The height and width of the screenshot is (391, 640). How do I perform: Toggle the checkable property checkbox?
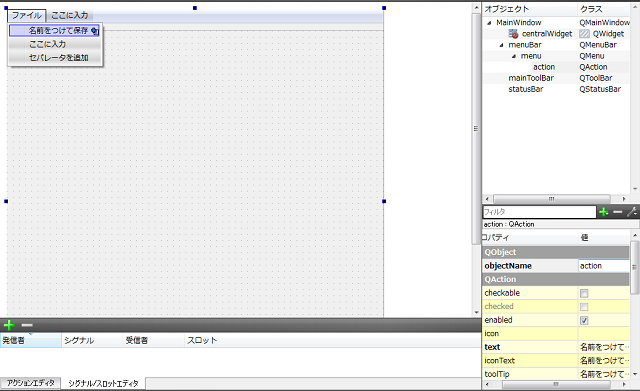(584, 293)
